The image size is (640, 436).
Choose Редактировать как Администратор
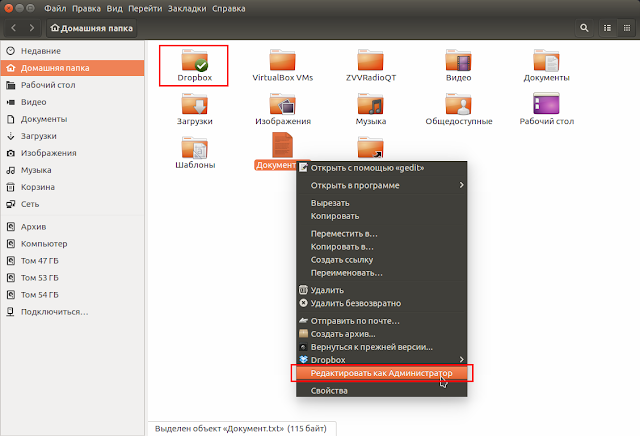click(x=382, y=373)
